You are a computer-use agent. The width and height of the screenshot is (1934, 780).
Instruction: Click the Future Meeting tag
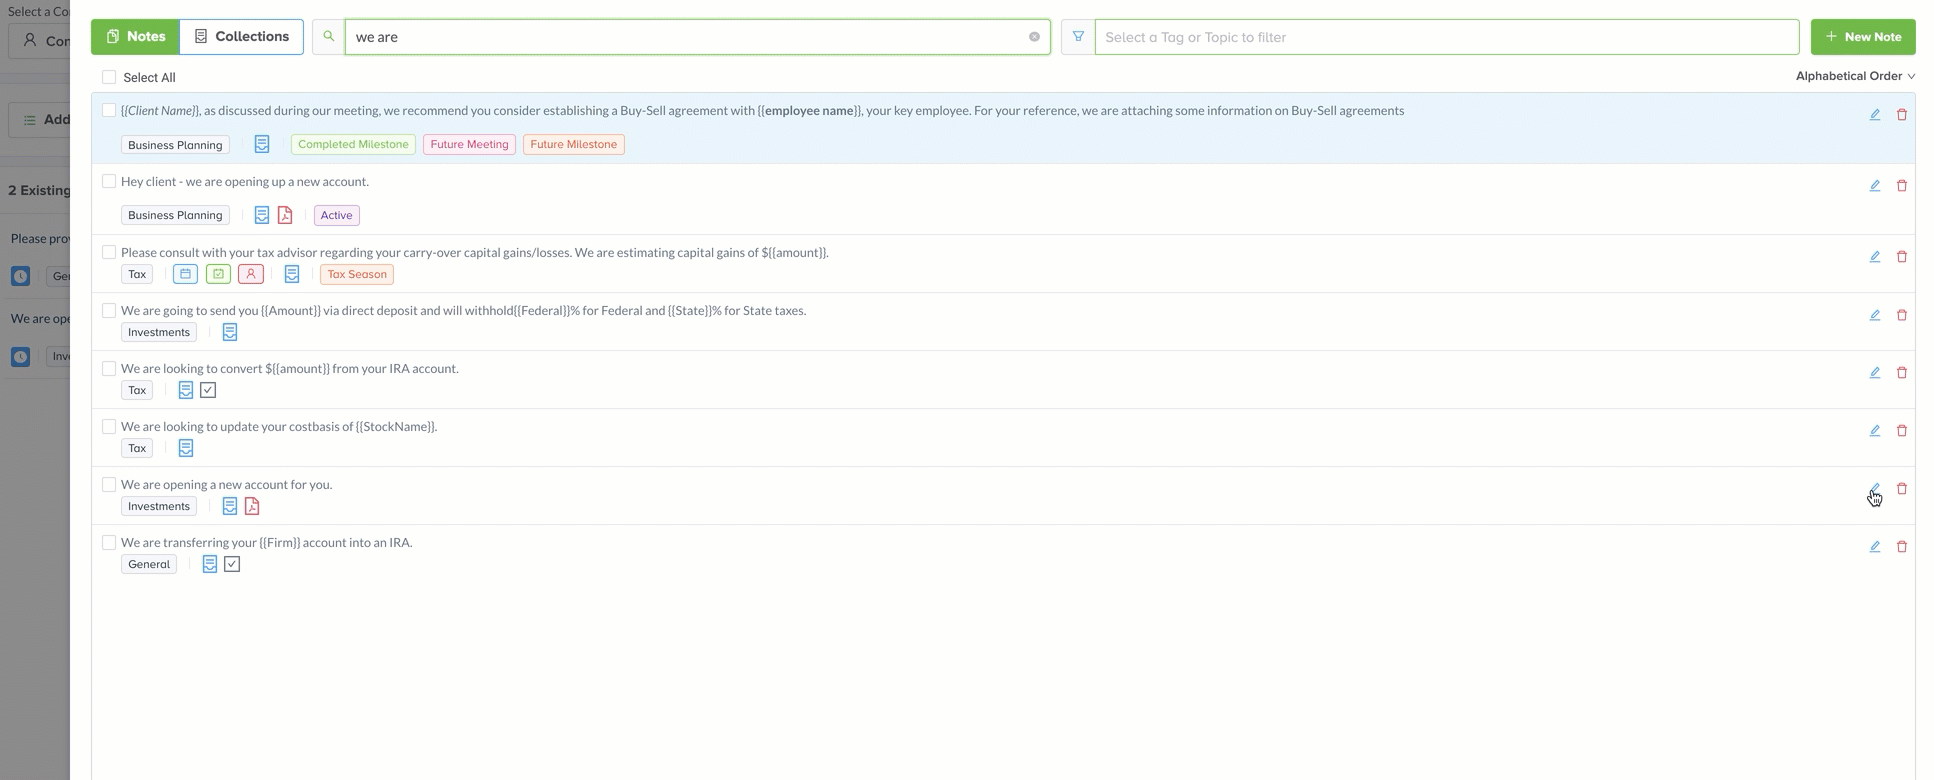(469, 144)
